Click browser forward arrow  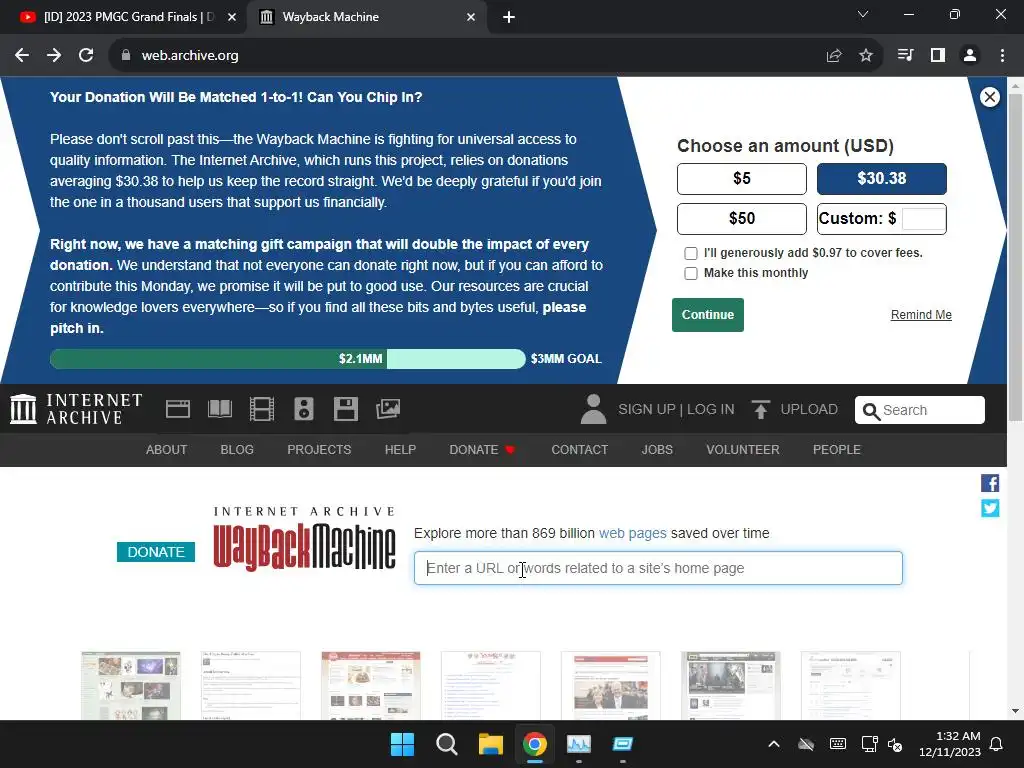point(54,56)
